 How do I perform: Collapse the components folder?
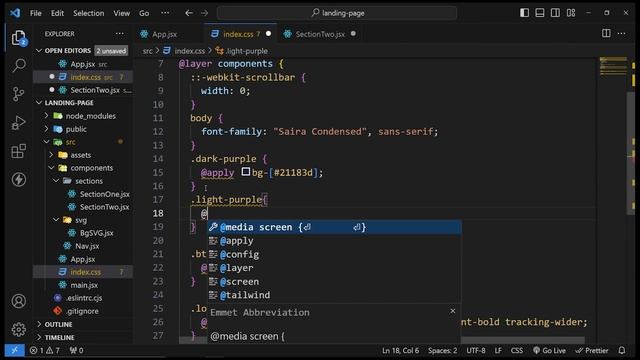(x=83, y=168)
